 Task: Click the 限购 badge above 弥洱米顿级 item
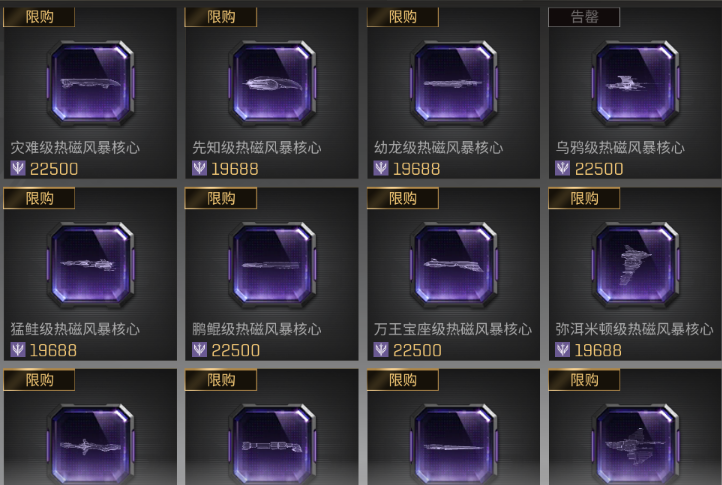pyautogui.click(x=584, y=199)
